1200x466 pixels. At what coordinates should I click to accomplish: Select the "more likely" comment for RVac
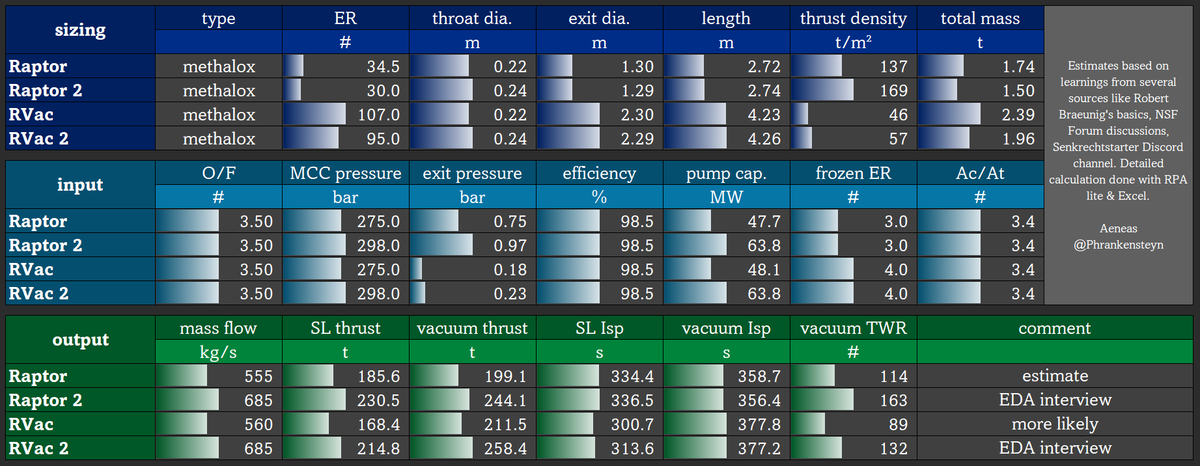1054,424
